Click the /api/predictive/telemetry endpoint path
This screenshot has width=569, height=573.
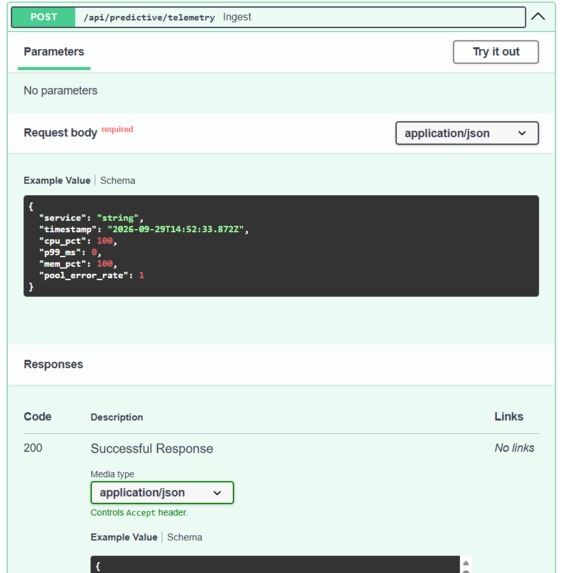(149, 18)
